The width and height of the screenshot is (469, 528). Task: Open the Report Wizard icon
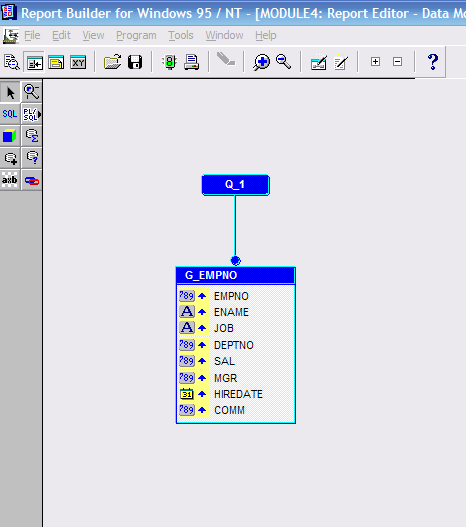tap(319, 62)
